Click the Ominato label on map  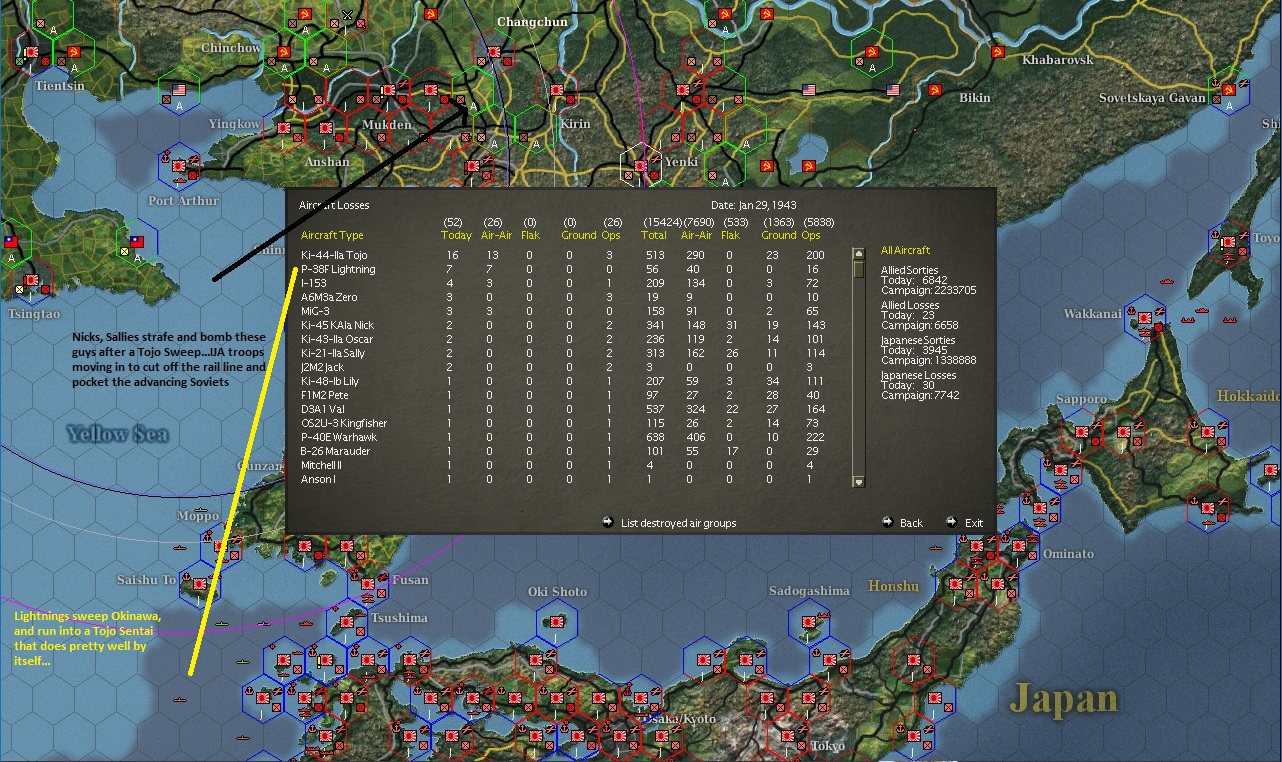point(1069,554)
